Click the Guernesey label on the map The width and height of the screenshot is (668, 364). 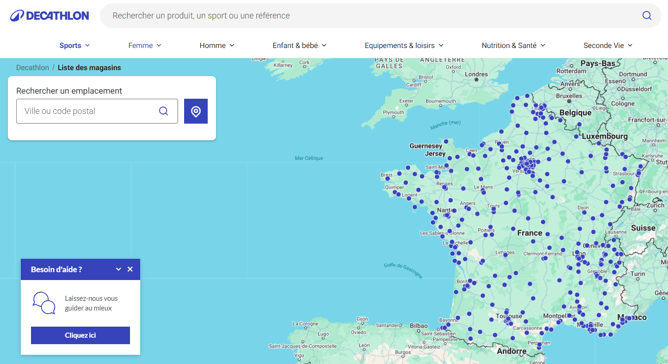426,146
